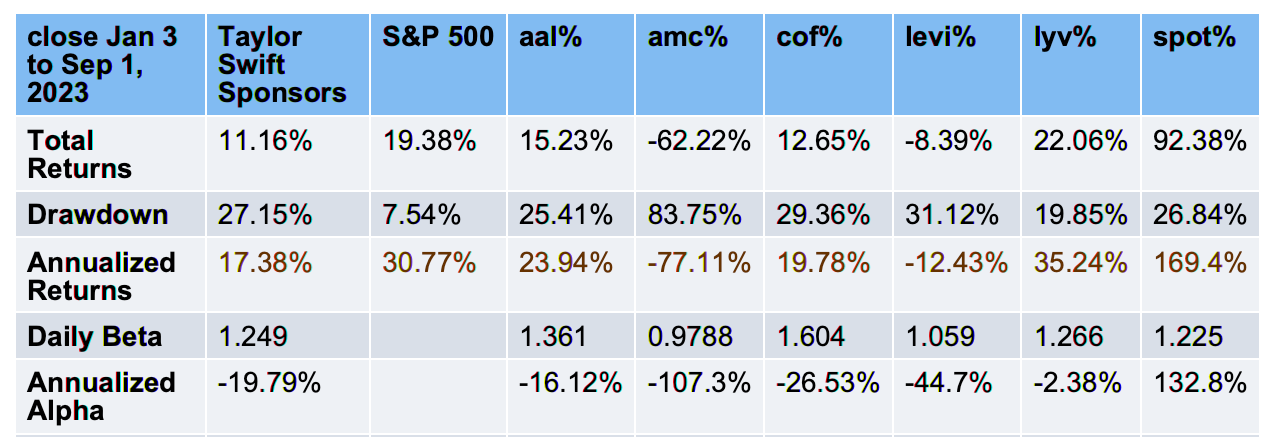Select the -62.22% amc total return cell
The height and width of the screenshot is (437, 1271).
(x=699, y=140)
